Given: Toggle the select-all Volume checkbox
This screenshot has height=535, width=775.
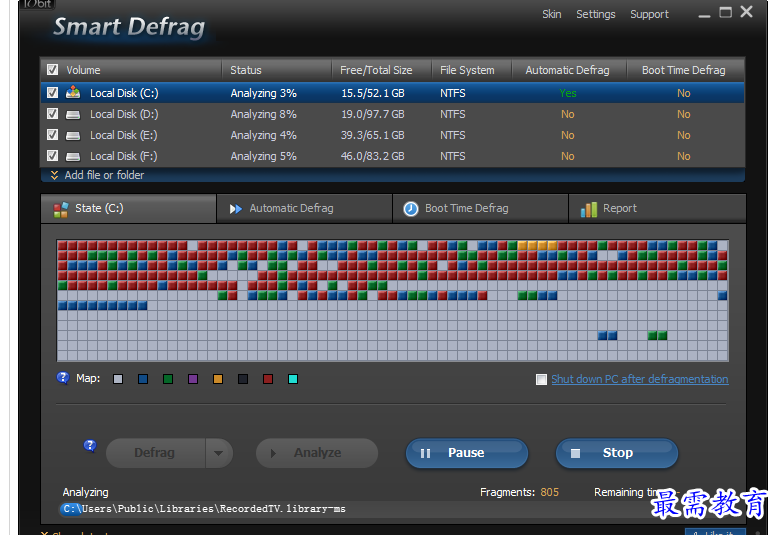Looking at the screenshot, I should [52, 70].
